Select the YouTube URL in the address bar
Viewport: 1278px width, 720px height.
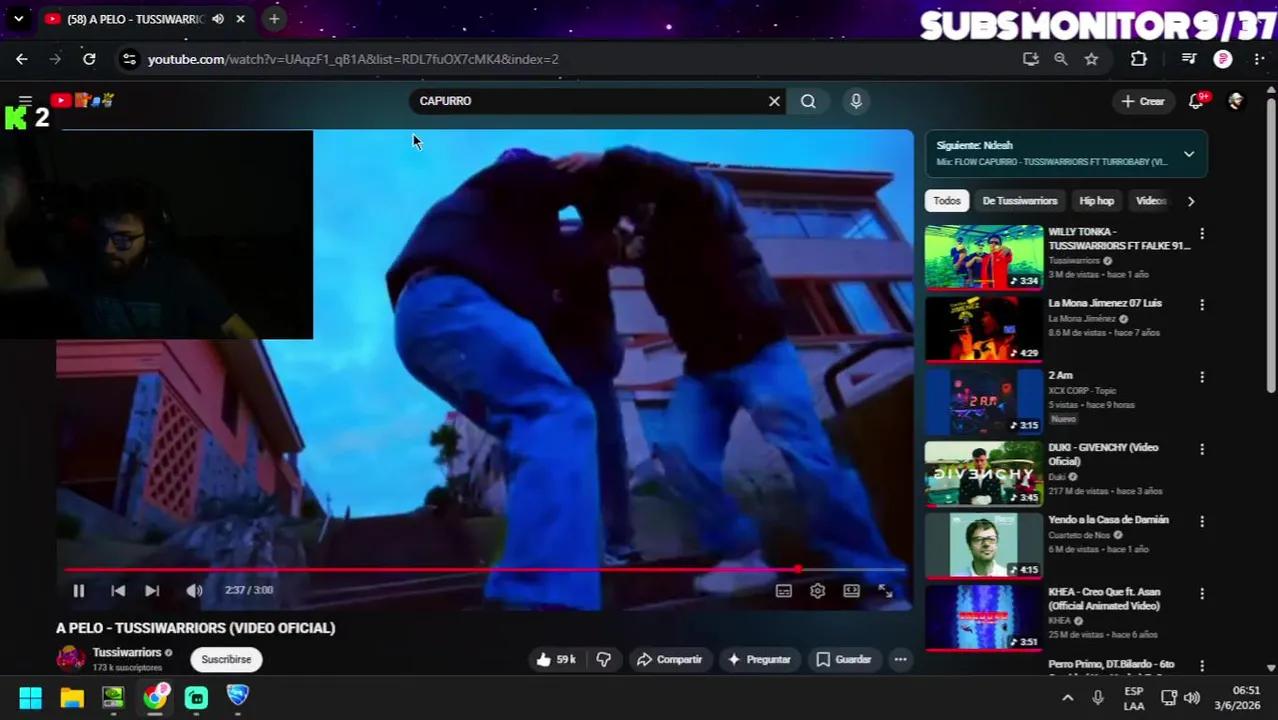coord(353,59)
